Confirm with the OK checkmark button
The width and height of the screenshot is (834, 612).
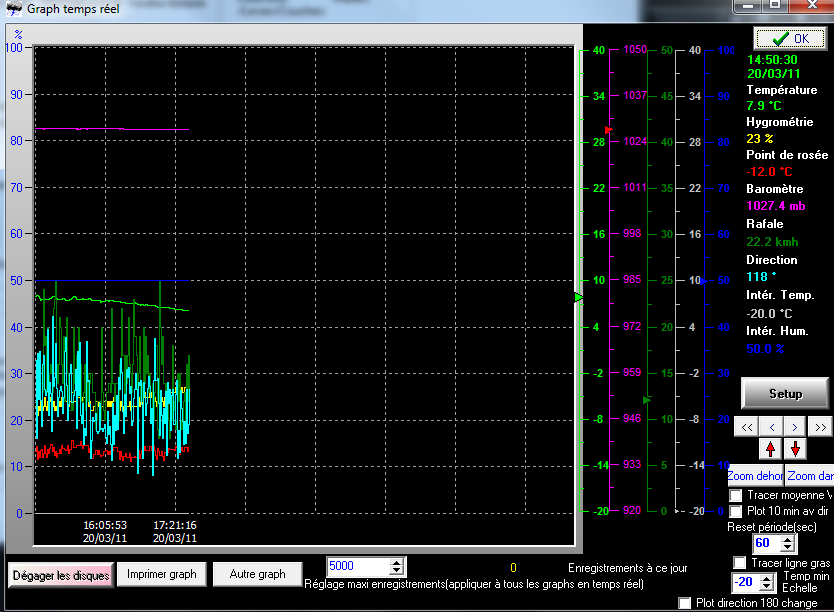(x=790, y=39)
